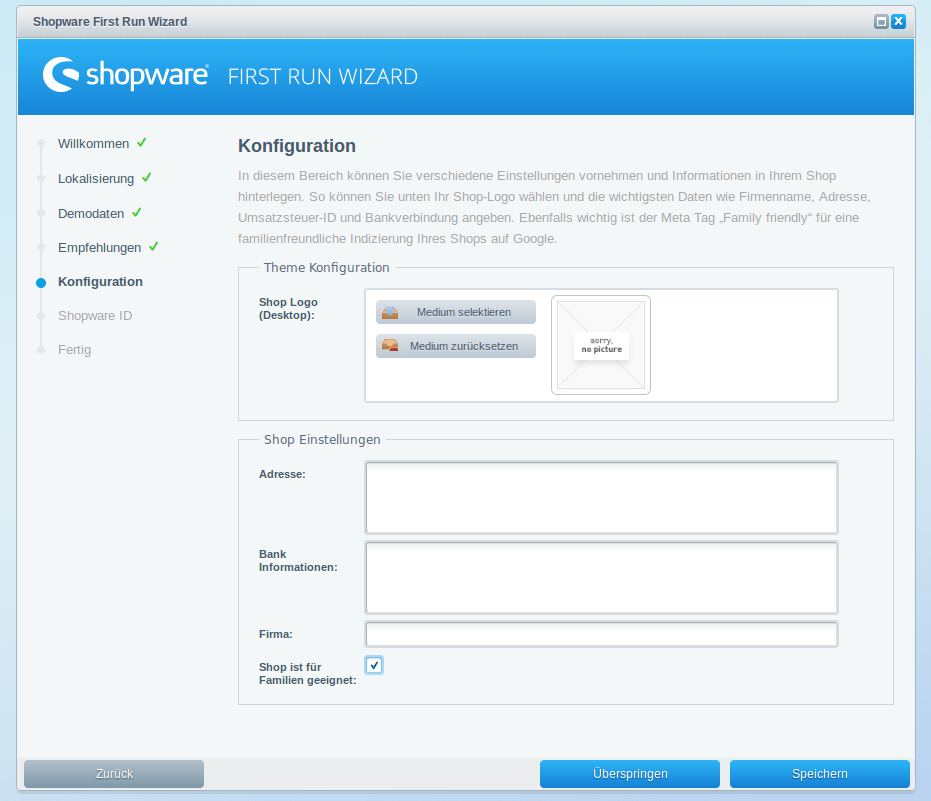Click green checkmark beside Empfehlungen

[x=154, y=247]
